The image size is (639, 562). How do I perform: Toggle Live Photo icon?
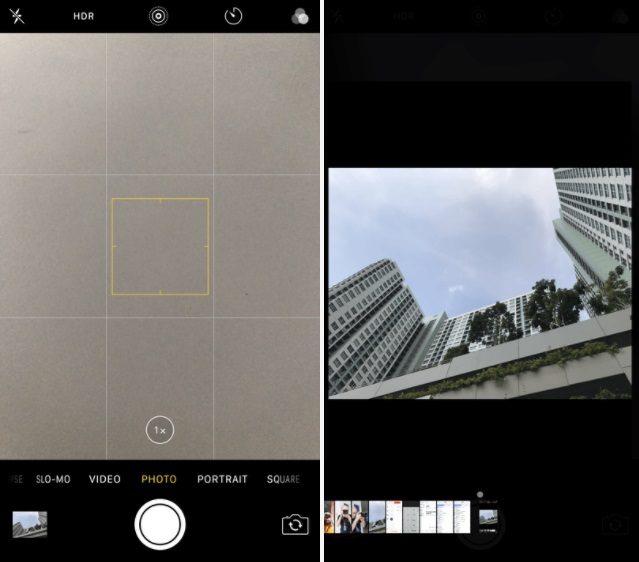pyautogui.click(x=158, y=16)
